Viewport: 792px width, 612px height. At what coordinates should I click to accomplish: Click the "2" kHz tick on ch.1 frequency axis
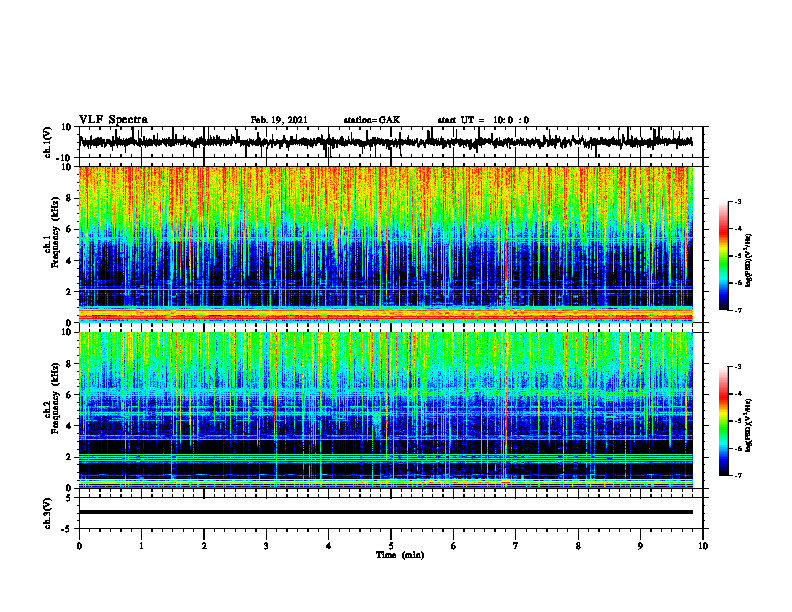pyautogui.click(x=70, y=291)
